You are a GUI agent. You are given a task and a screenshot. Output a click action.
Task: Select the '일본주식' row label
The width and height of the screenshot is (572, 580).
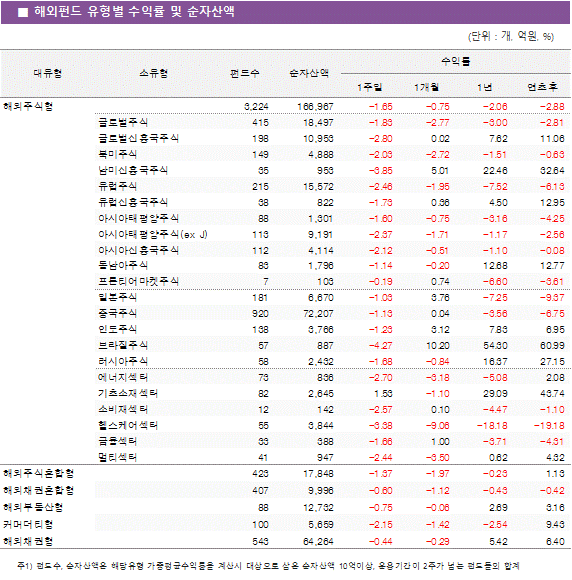(117, 297)
